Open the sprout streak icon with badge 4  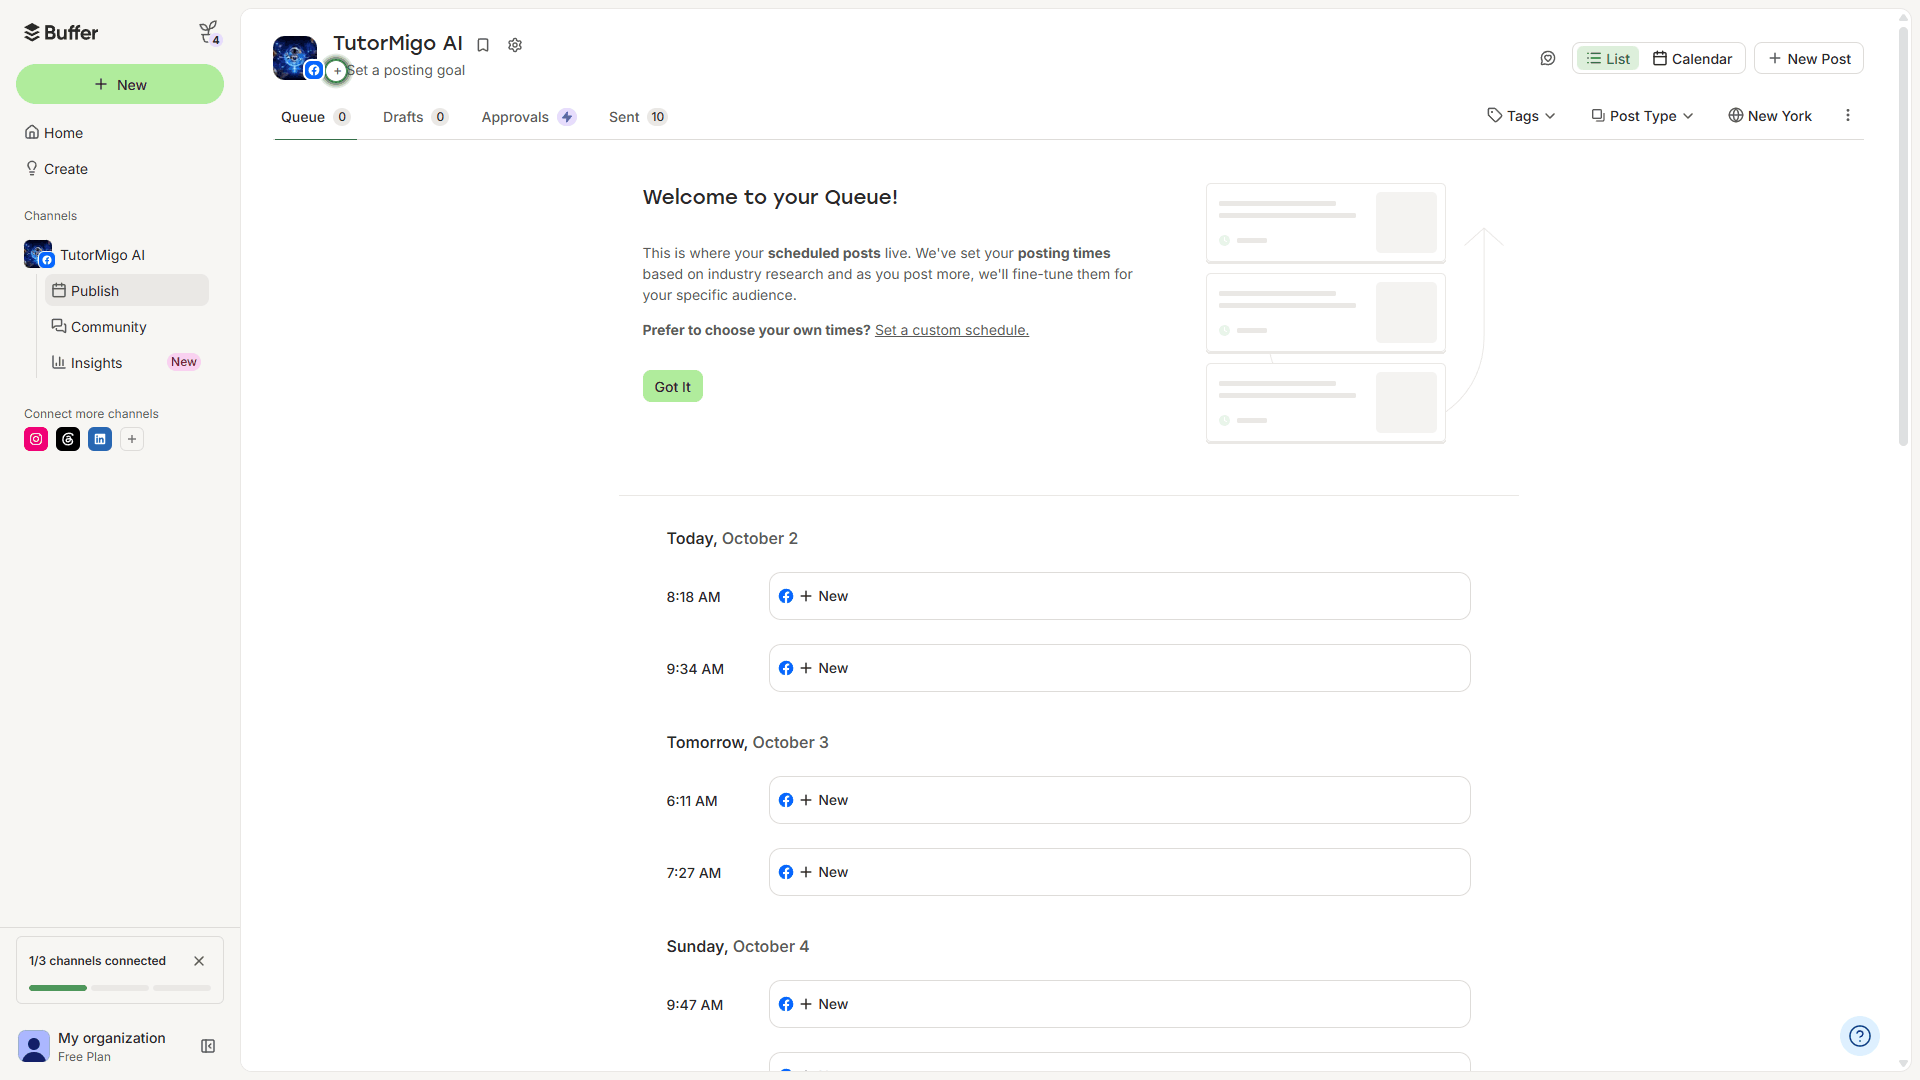[209, 33]
